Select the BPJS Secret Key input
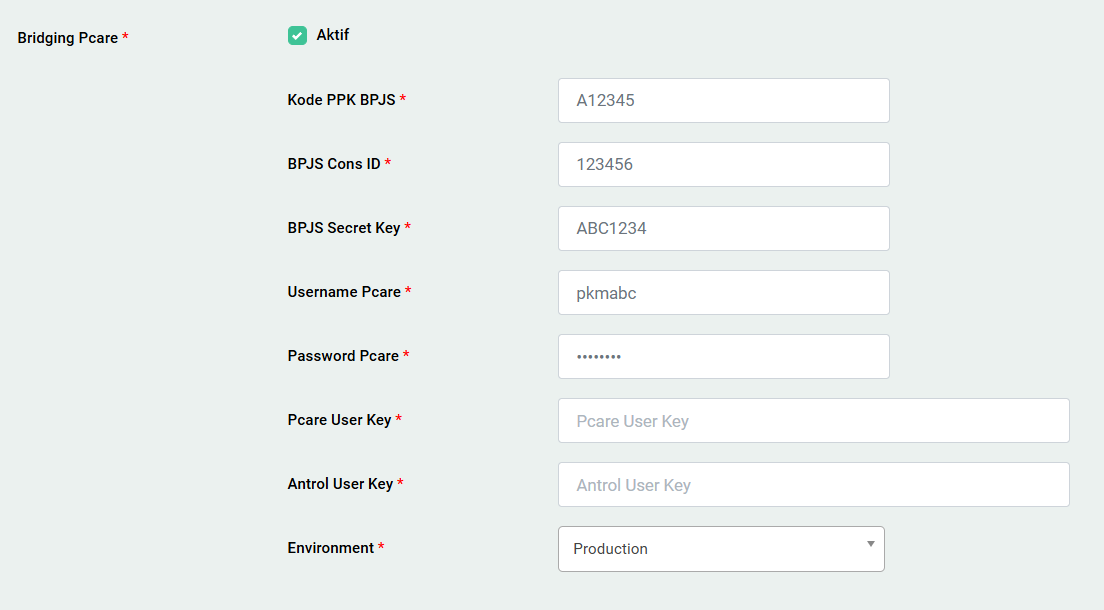This screenshot has width=1104, height=610. click(724, 228)
